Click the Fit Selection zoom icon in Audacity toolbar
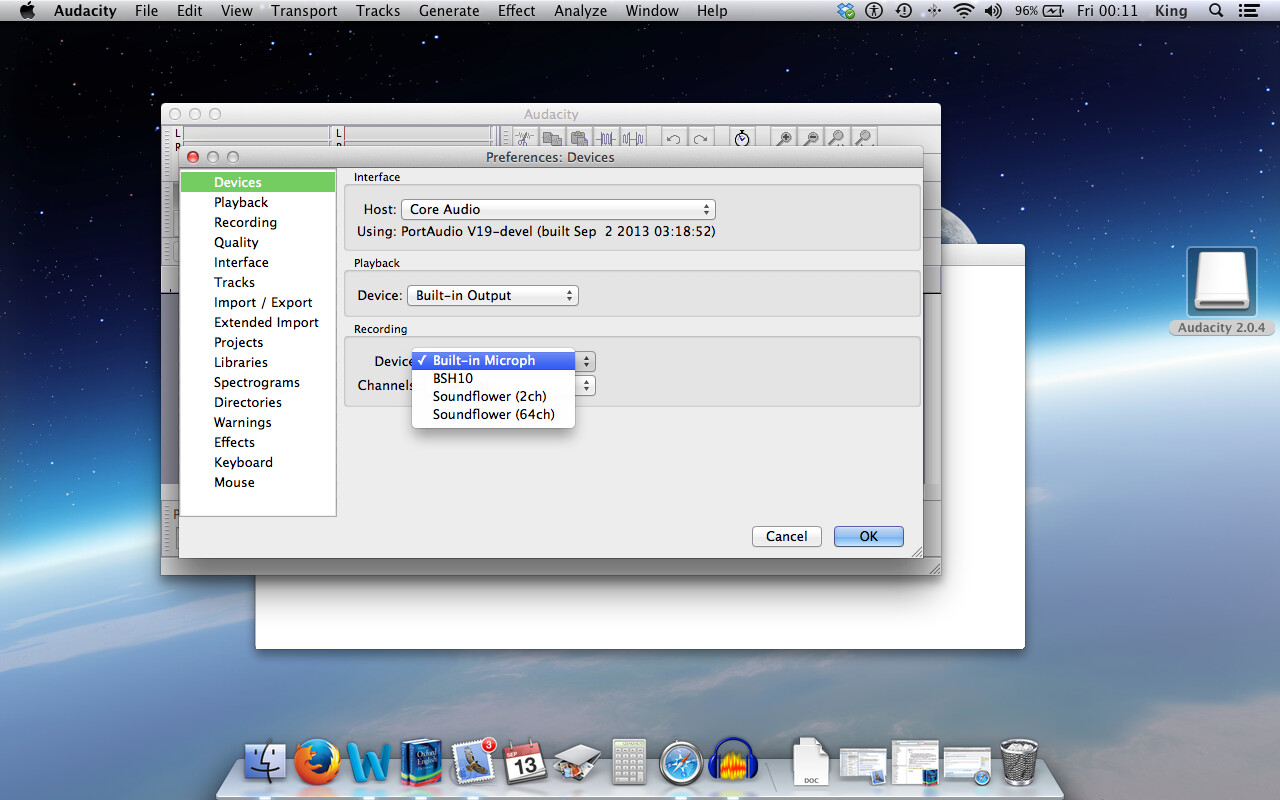Viewport: 1280px width, 800px height. pos(837,138)
